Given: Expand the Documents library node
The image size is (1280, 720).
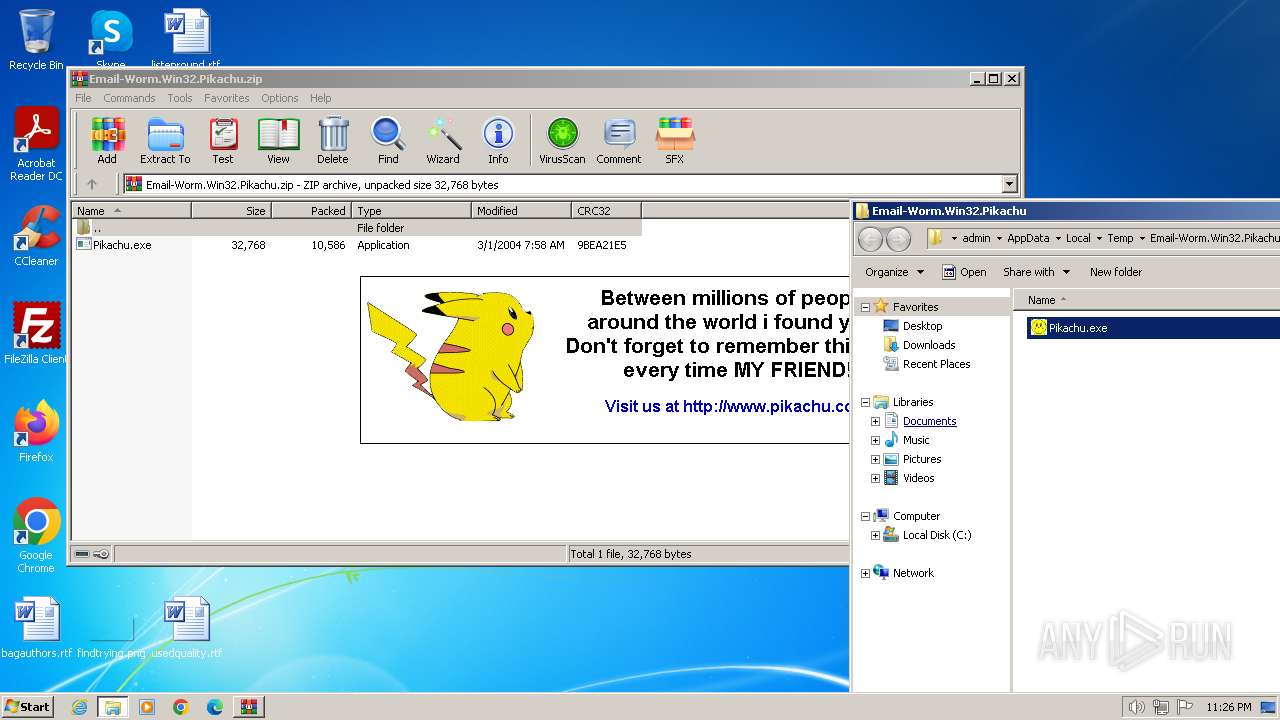Looking at the screenshot, I should pyautogui.click(x=876, y=421).
